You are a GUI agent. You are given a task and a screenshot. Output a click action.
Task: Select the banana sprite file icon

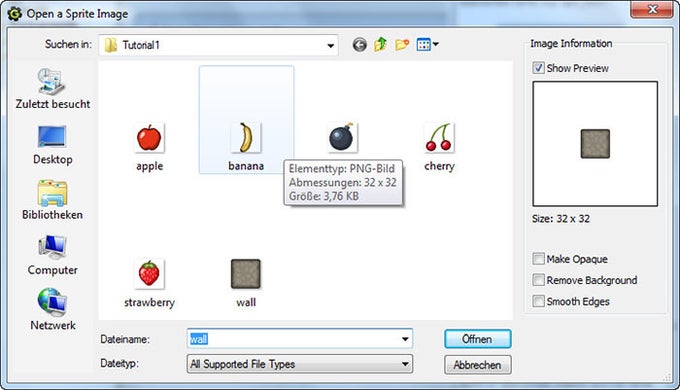(246, 138)
